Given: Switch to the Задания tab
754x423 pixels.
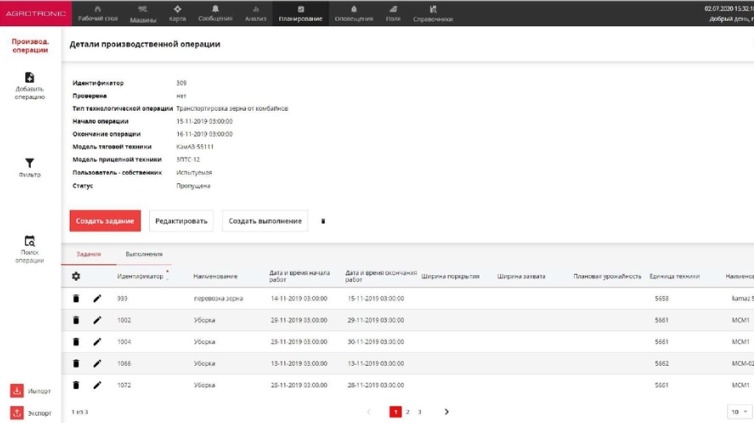Looking at the screenshot, I should pyautogui.click(x=89, y=254).
